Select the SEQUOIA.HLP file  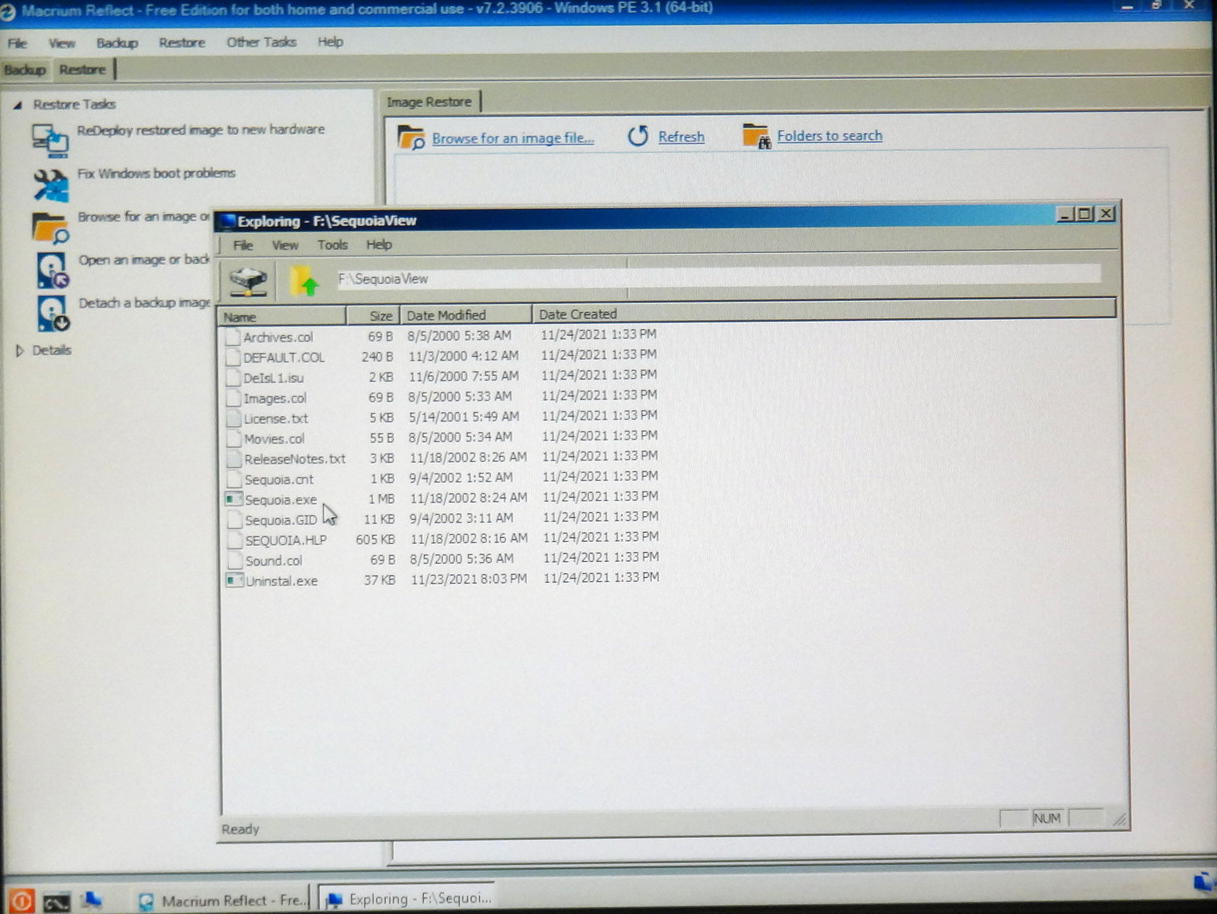286,540
